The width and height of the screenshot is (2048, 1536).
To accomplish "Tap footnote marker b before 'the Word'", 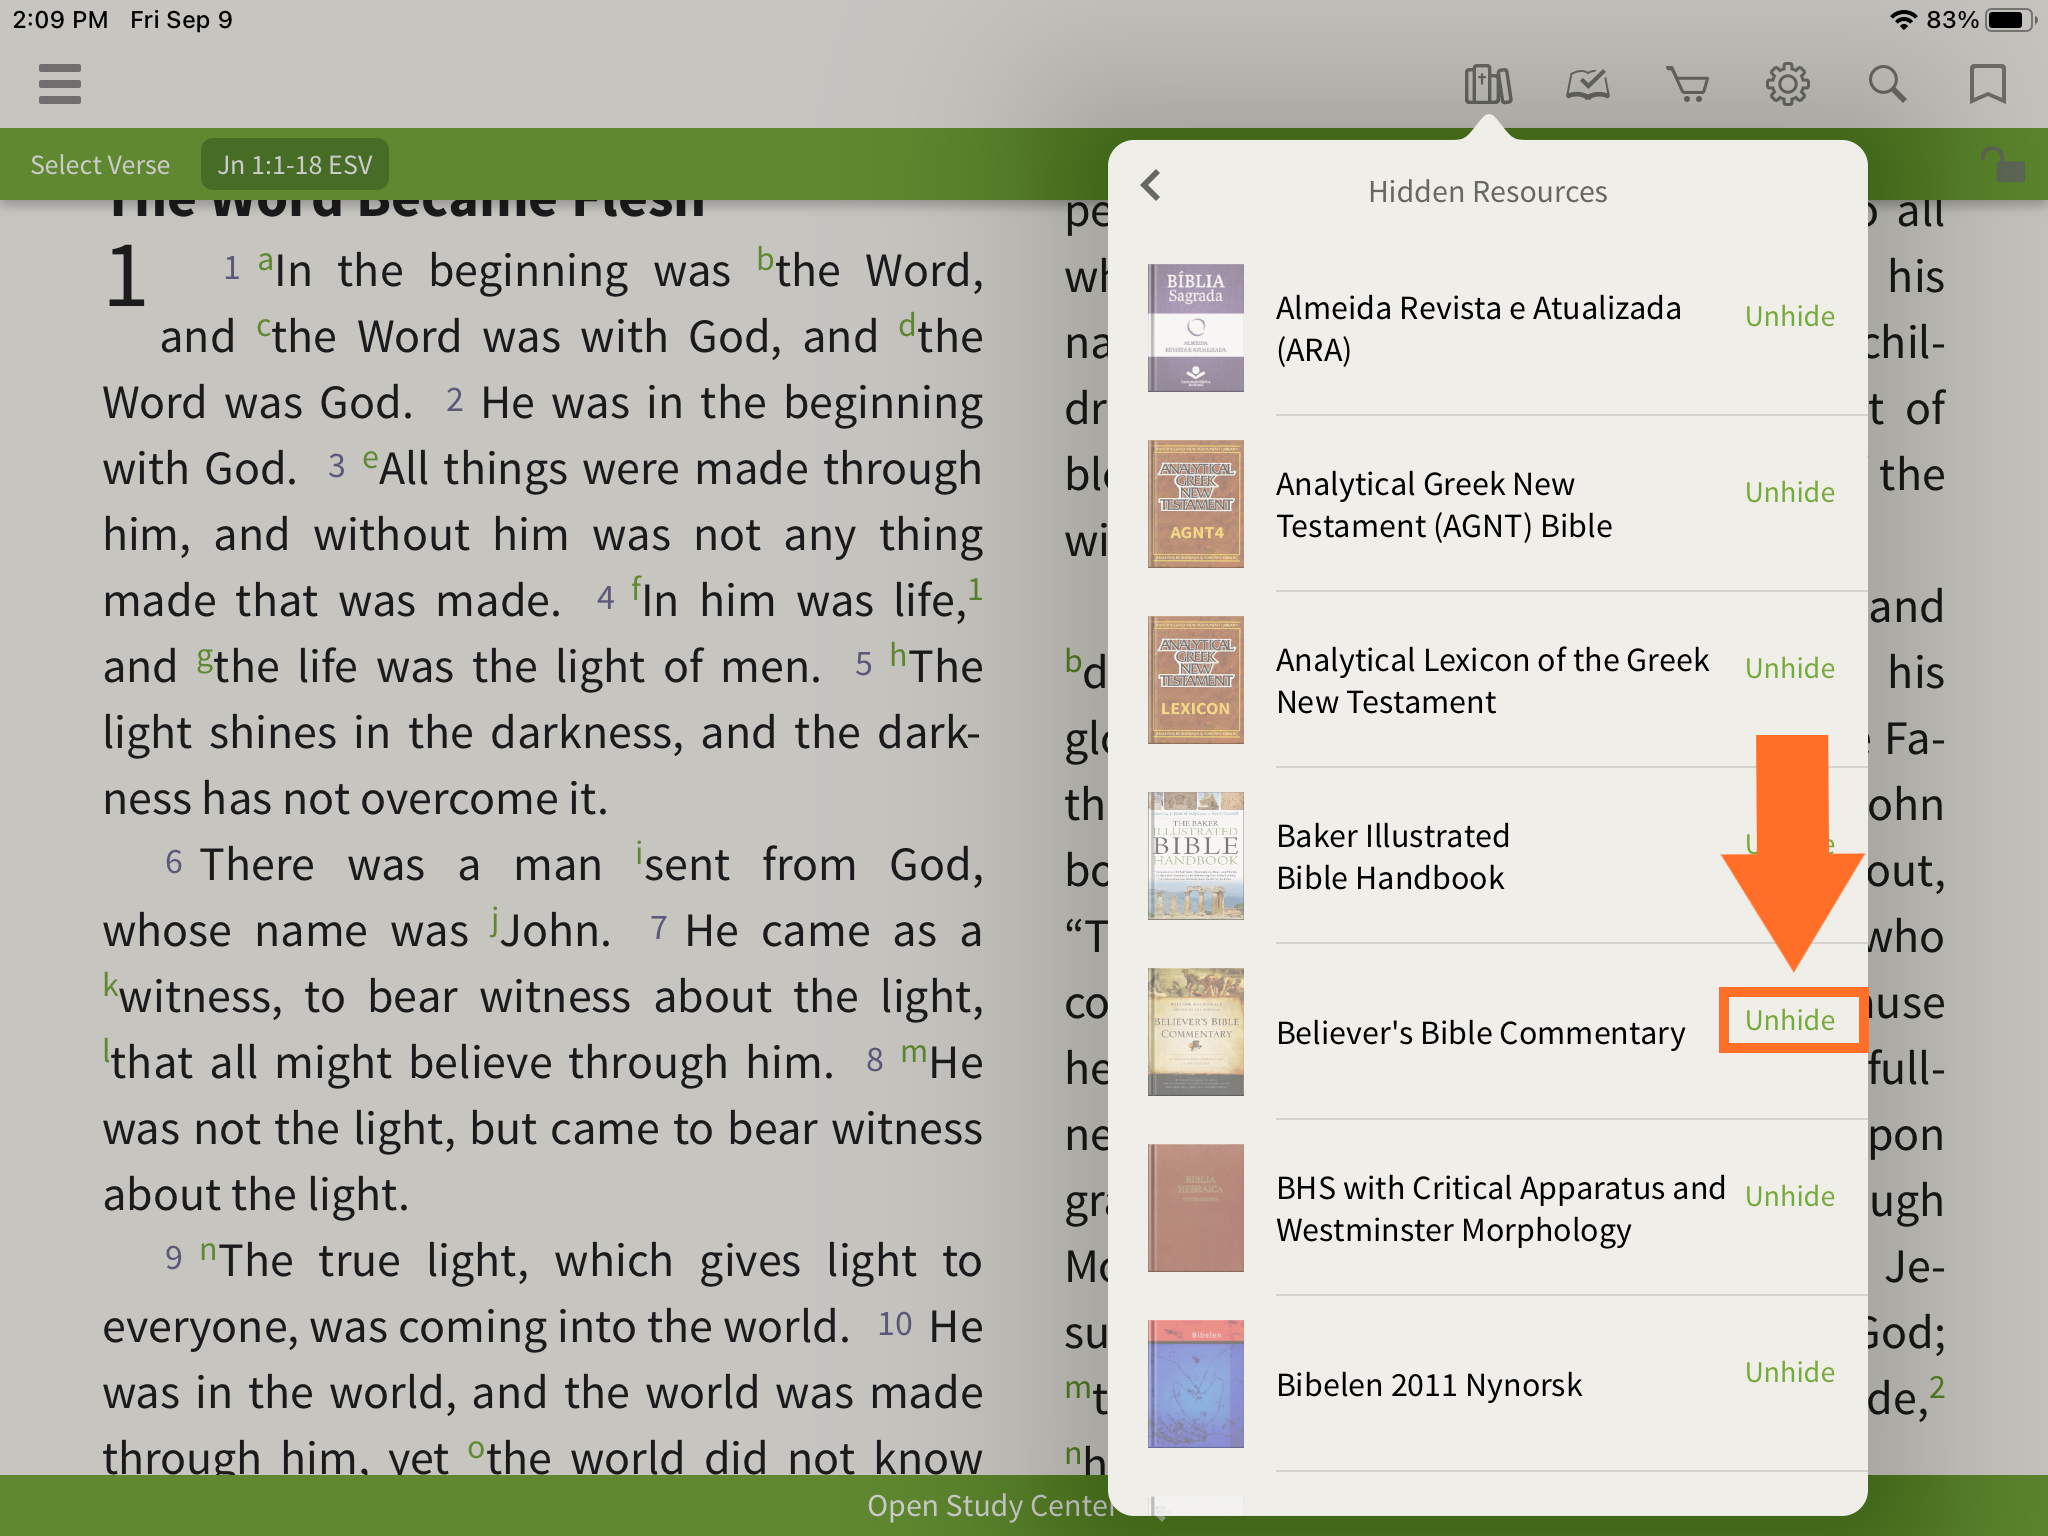I will 765,260.
